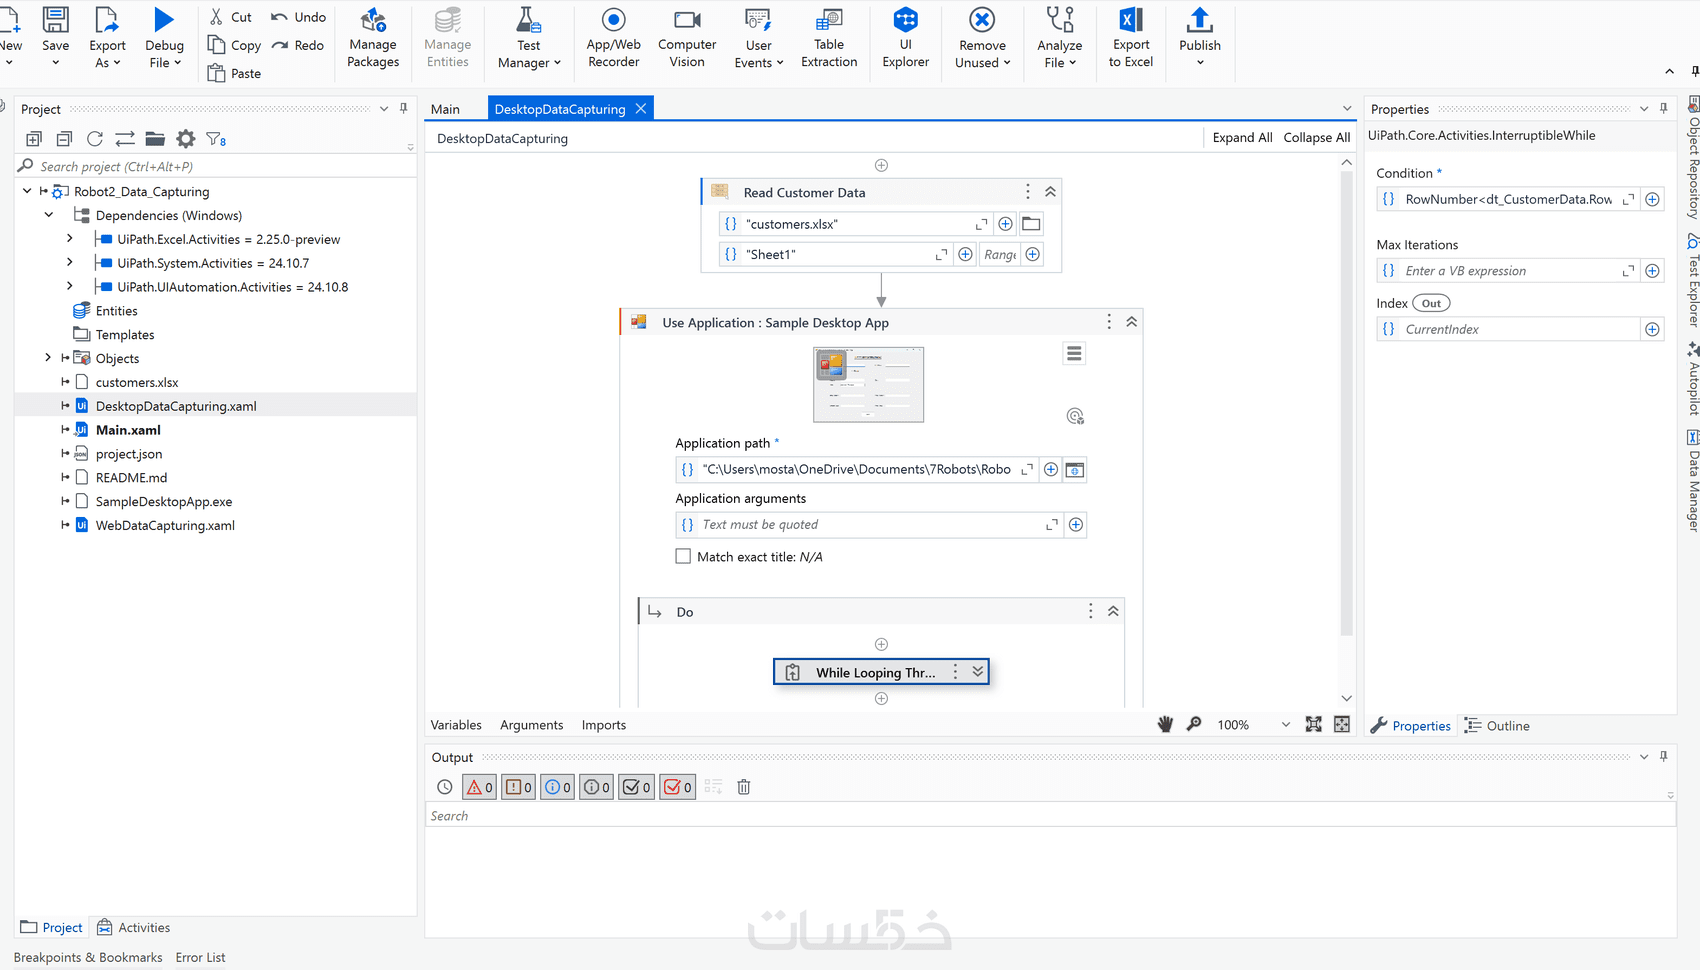Open the User Events menu
1700x970 pixels.
click(x=759, y=37)
